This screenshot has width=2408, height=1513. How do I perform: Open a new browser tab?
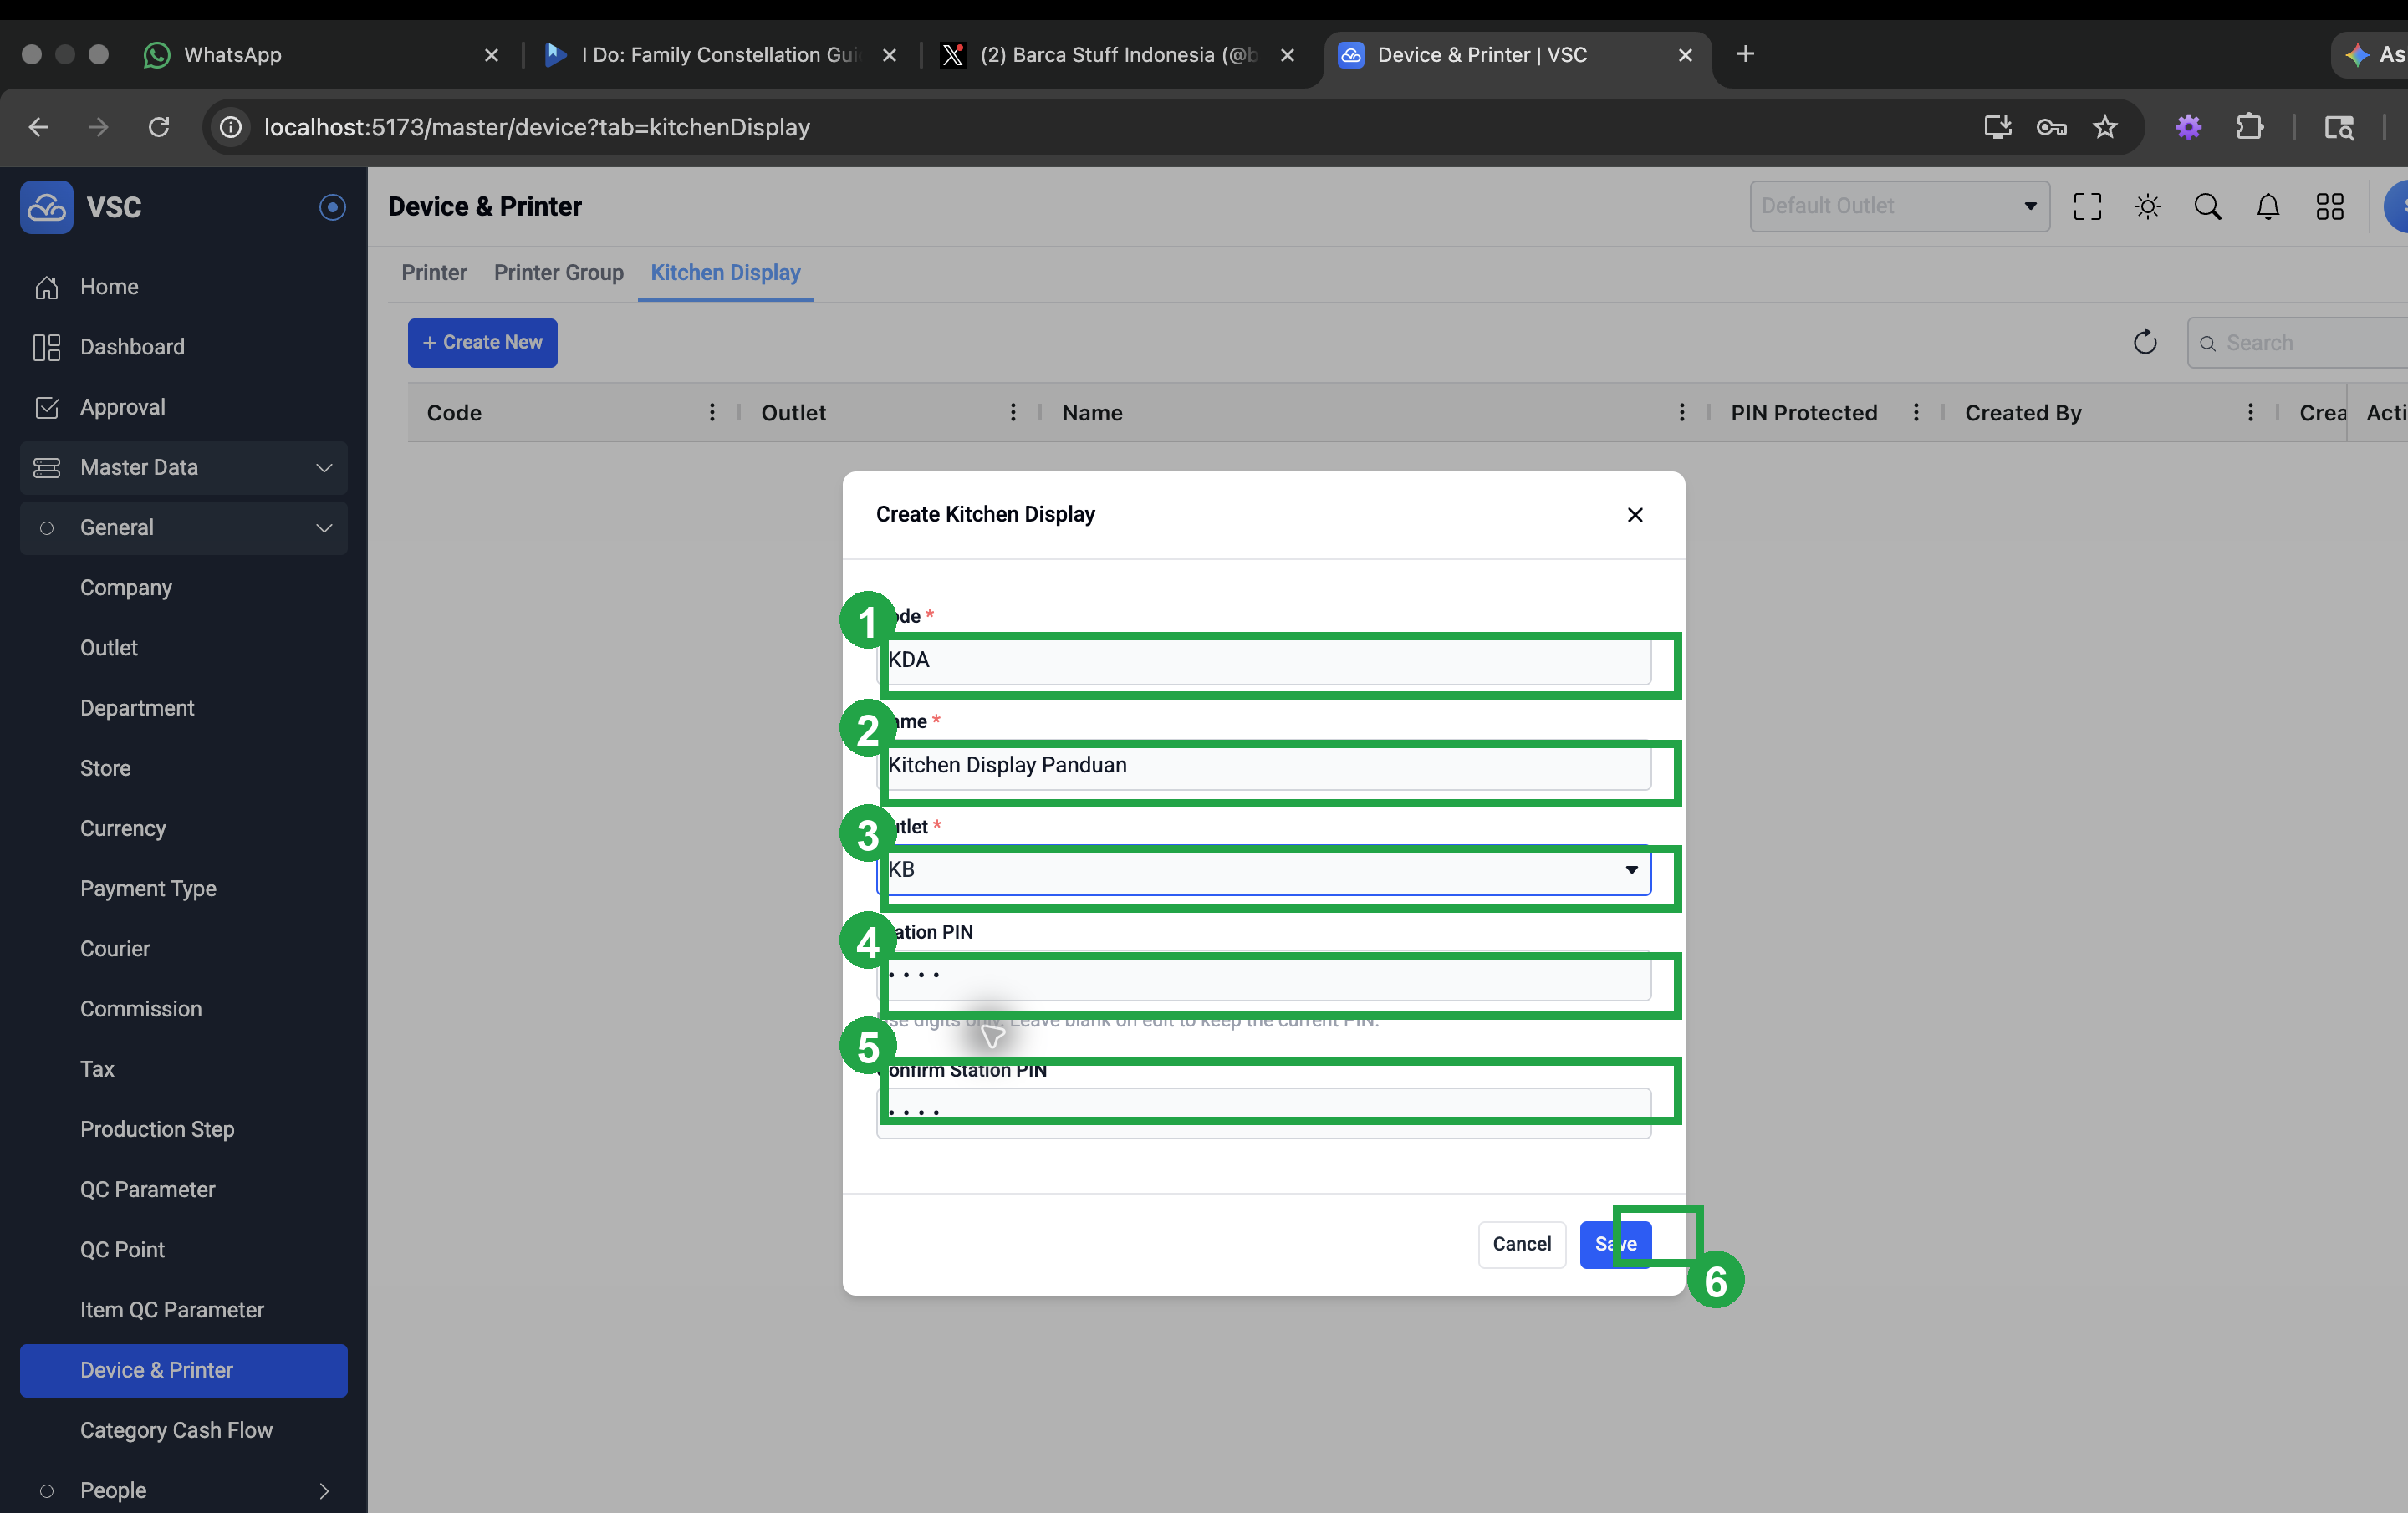pos(1745,54)
